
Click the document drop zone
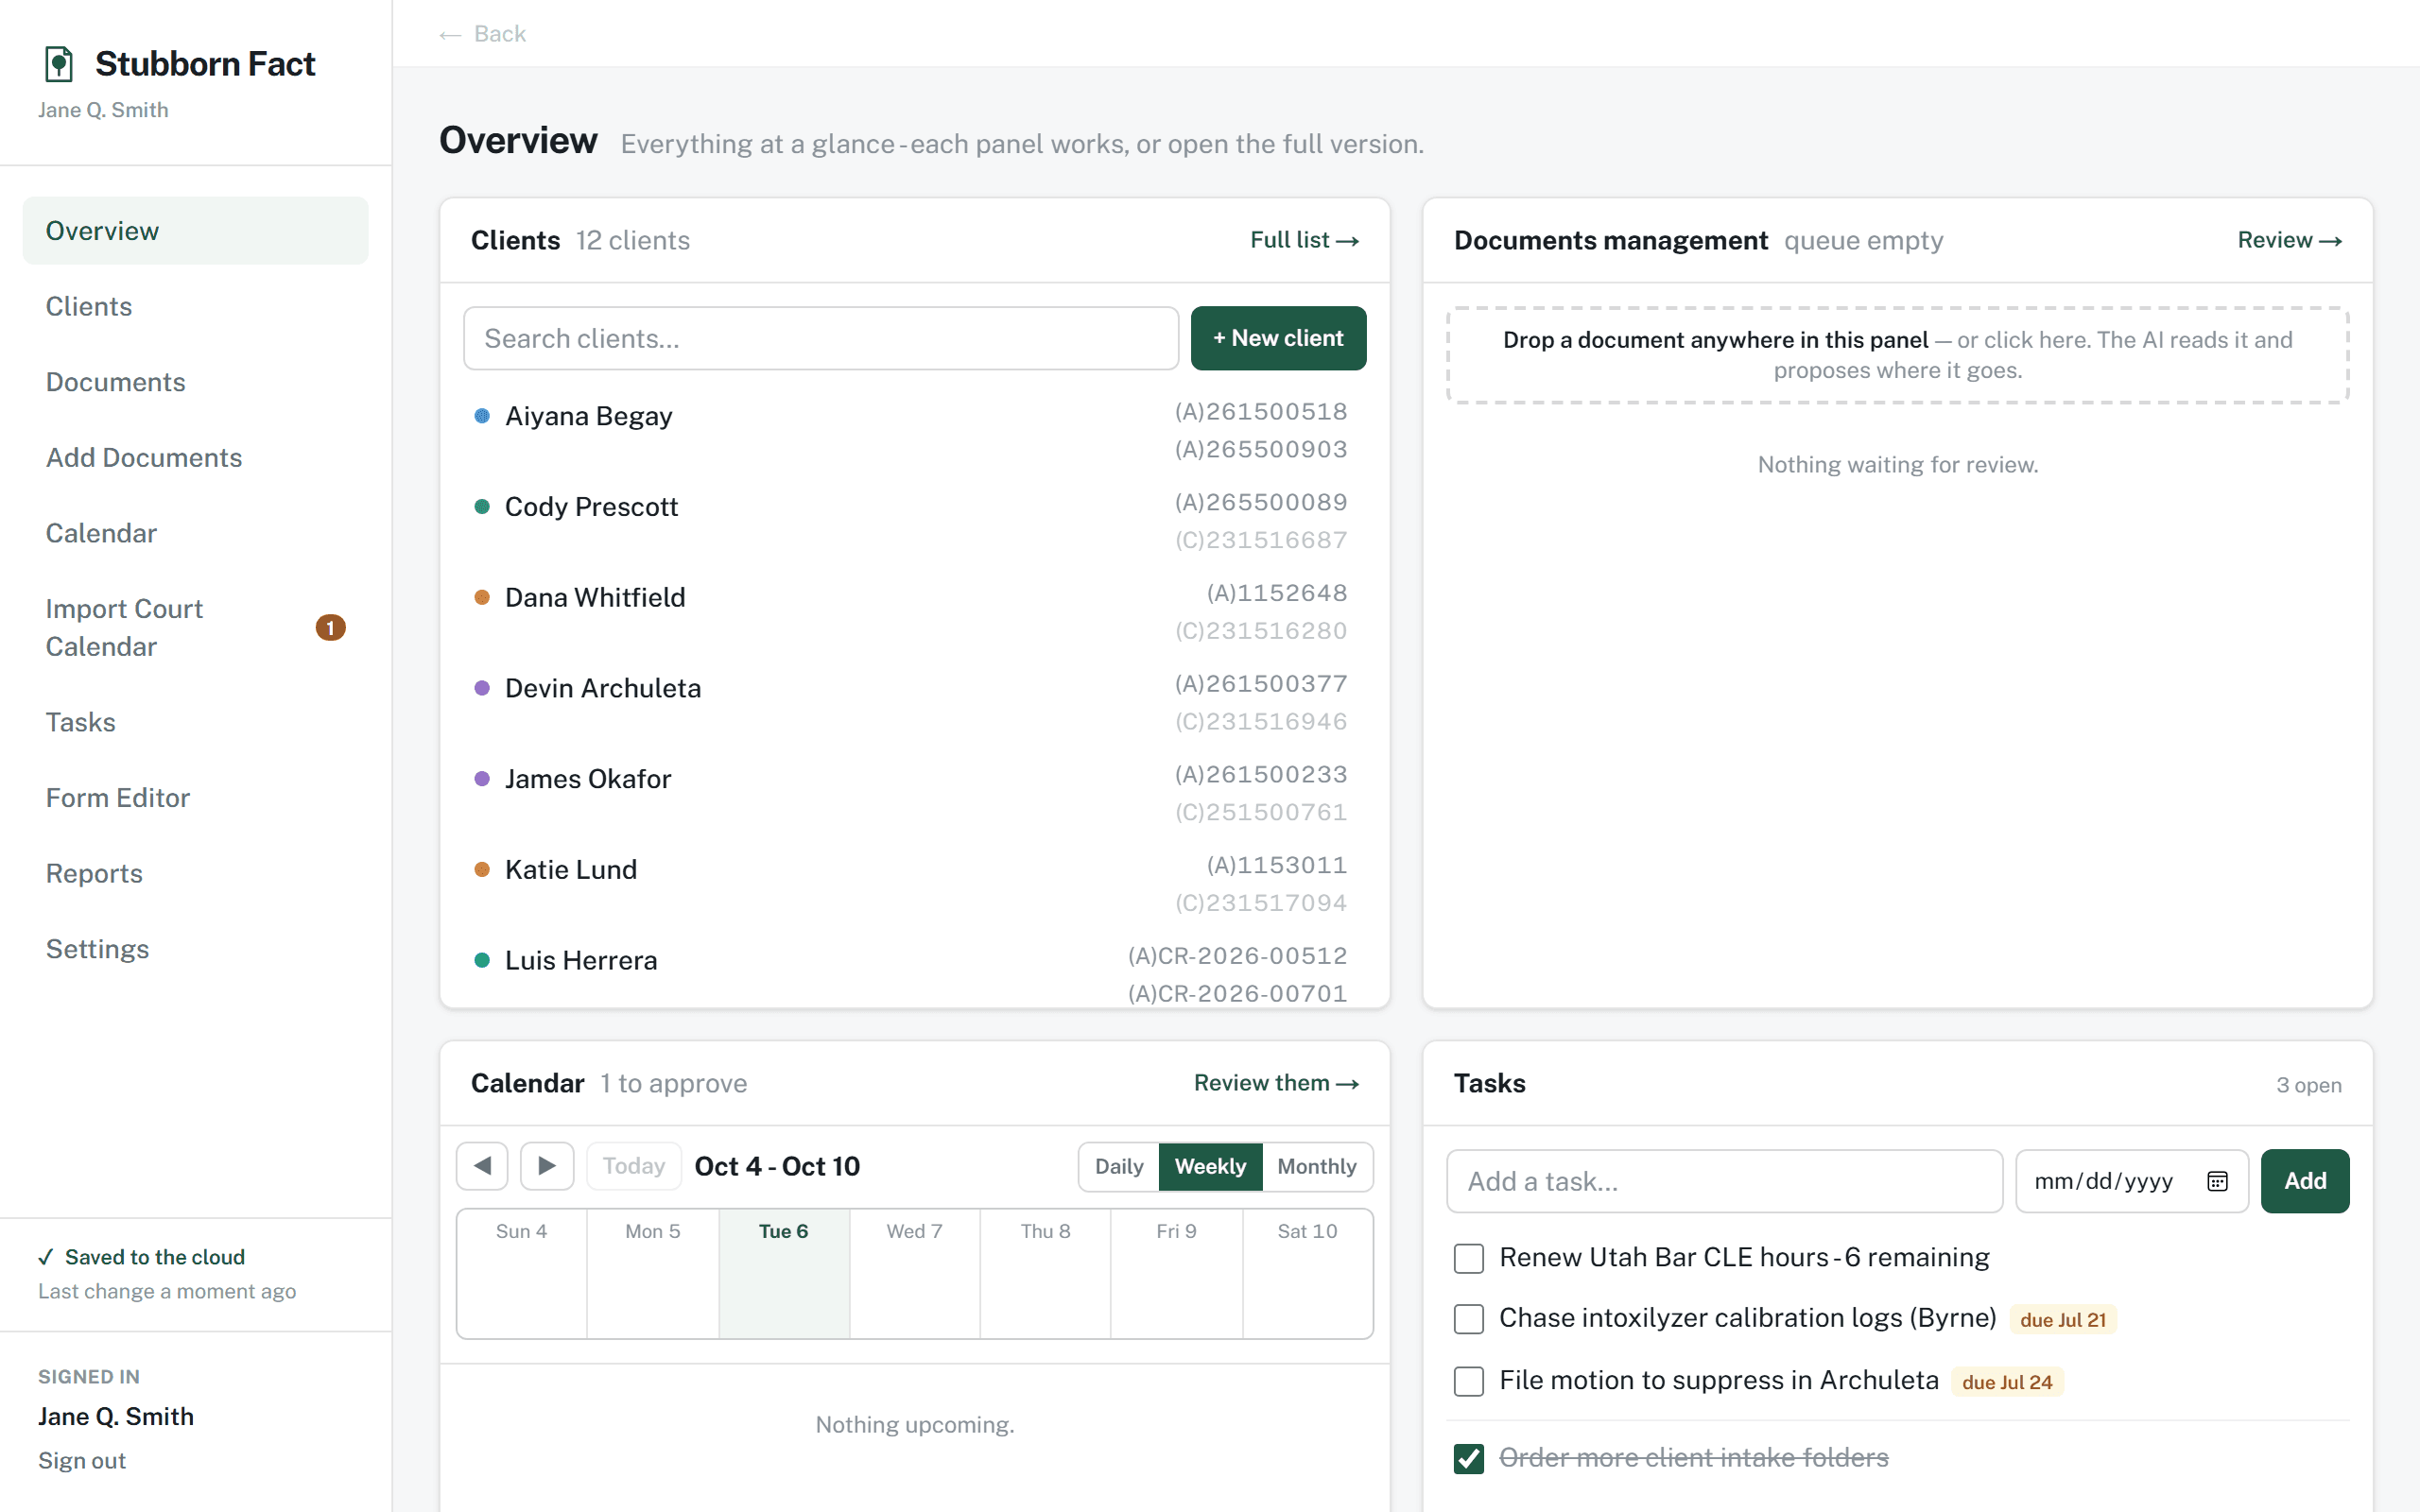point(1897,355)
